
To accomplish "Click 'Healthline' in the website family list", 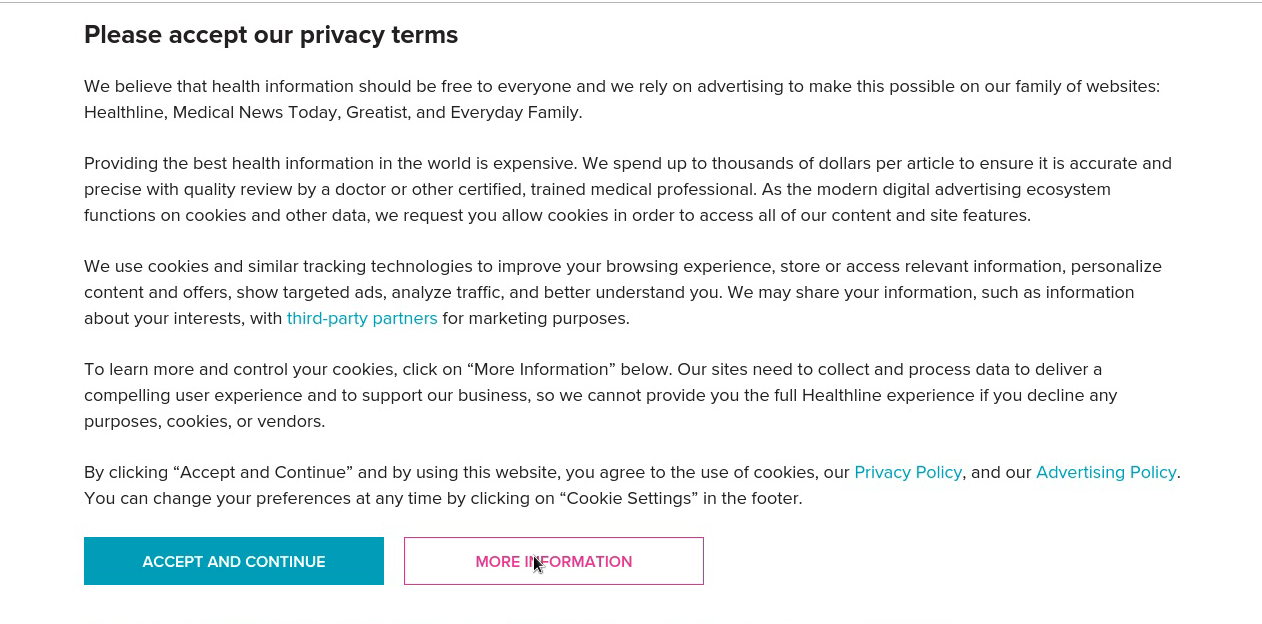I will 124,112.
